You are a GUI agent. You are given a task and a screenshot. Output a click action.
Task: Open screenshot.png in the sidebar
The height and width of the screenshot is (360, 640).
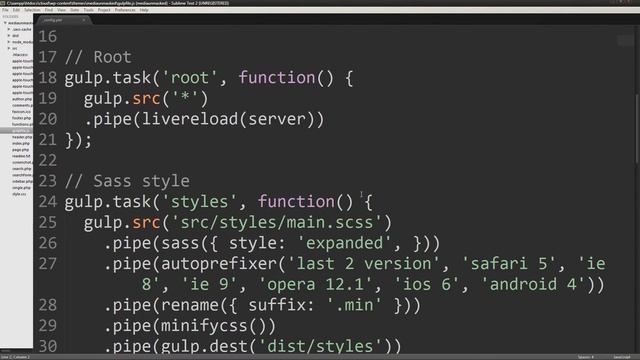(x=22, y=162)
